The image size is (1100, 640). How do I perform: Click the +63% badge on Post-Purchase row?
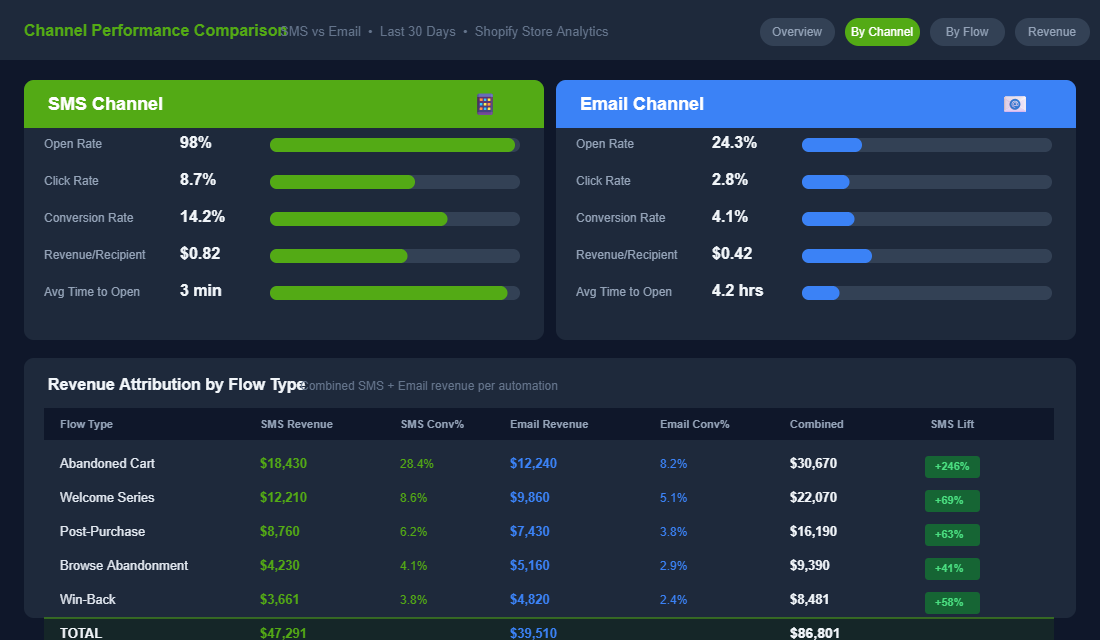tap(952, 534)
